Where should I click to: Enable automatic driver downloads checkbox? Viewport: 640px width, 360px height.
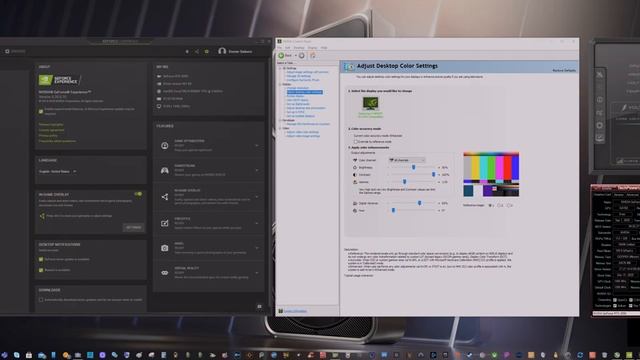(x=41, y=300)
